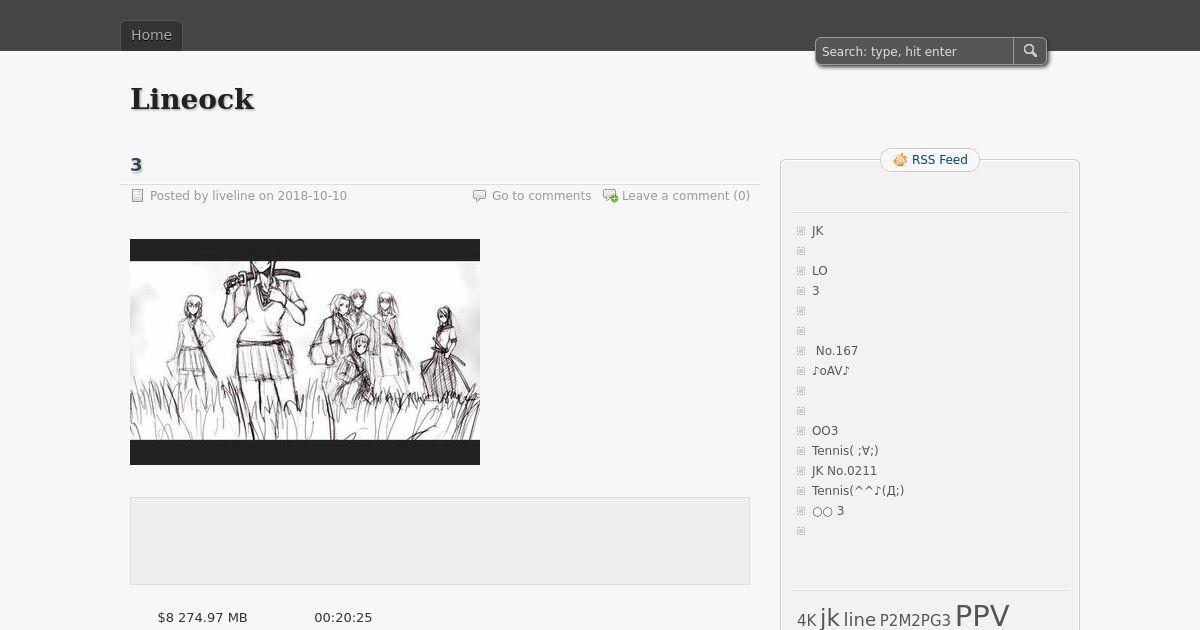The image size is (1200, 630).
Task: Click the RSS orange feed icon
Action: [x=900, y=160]
